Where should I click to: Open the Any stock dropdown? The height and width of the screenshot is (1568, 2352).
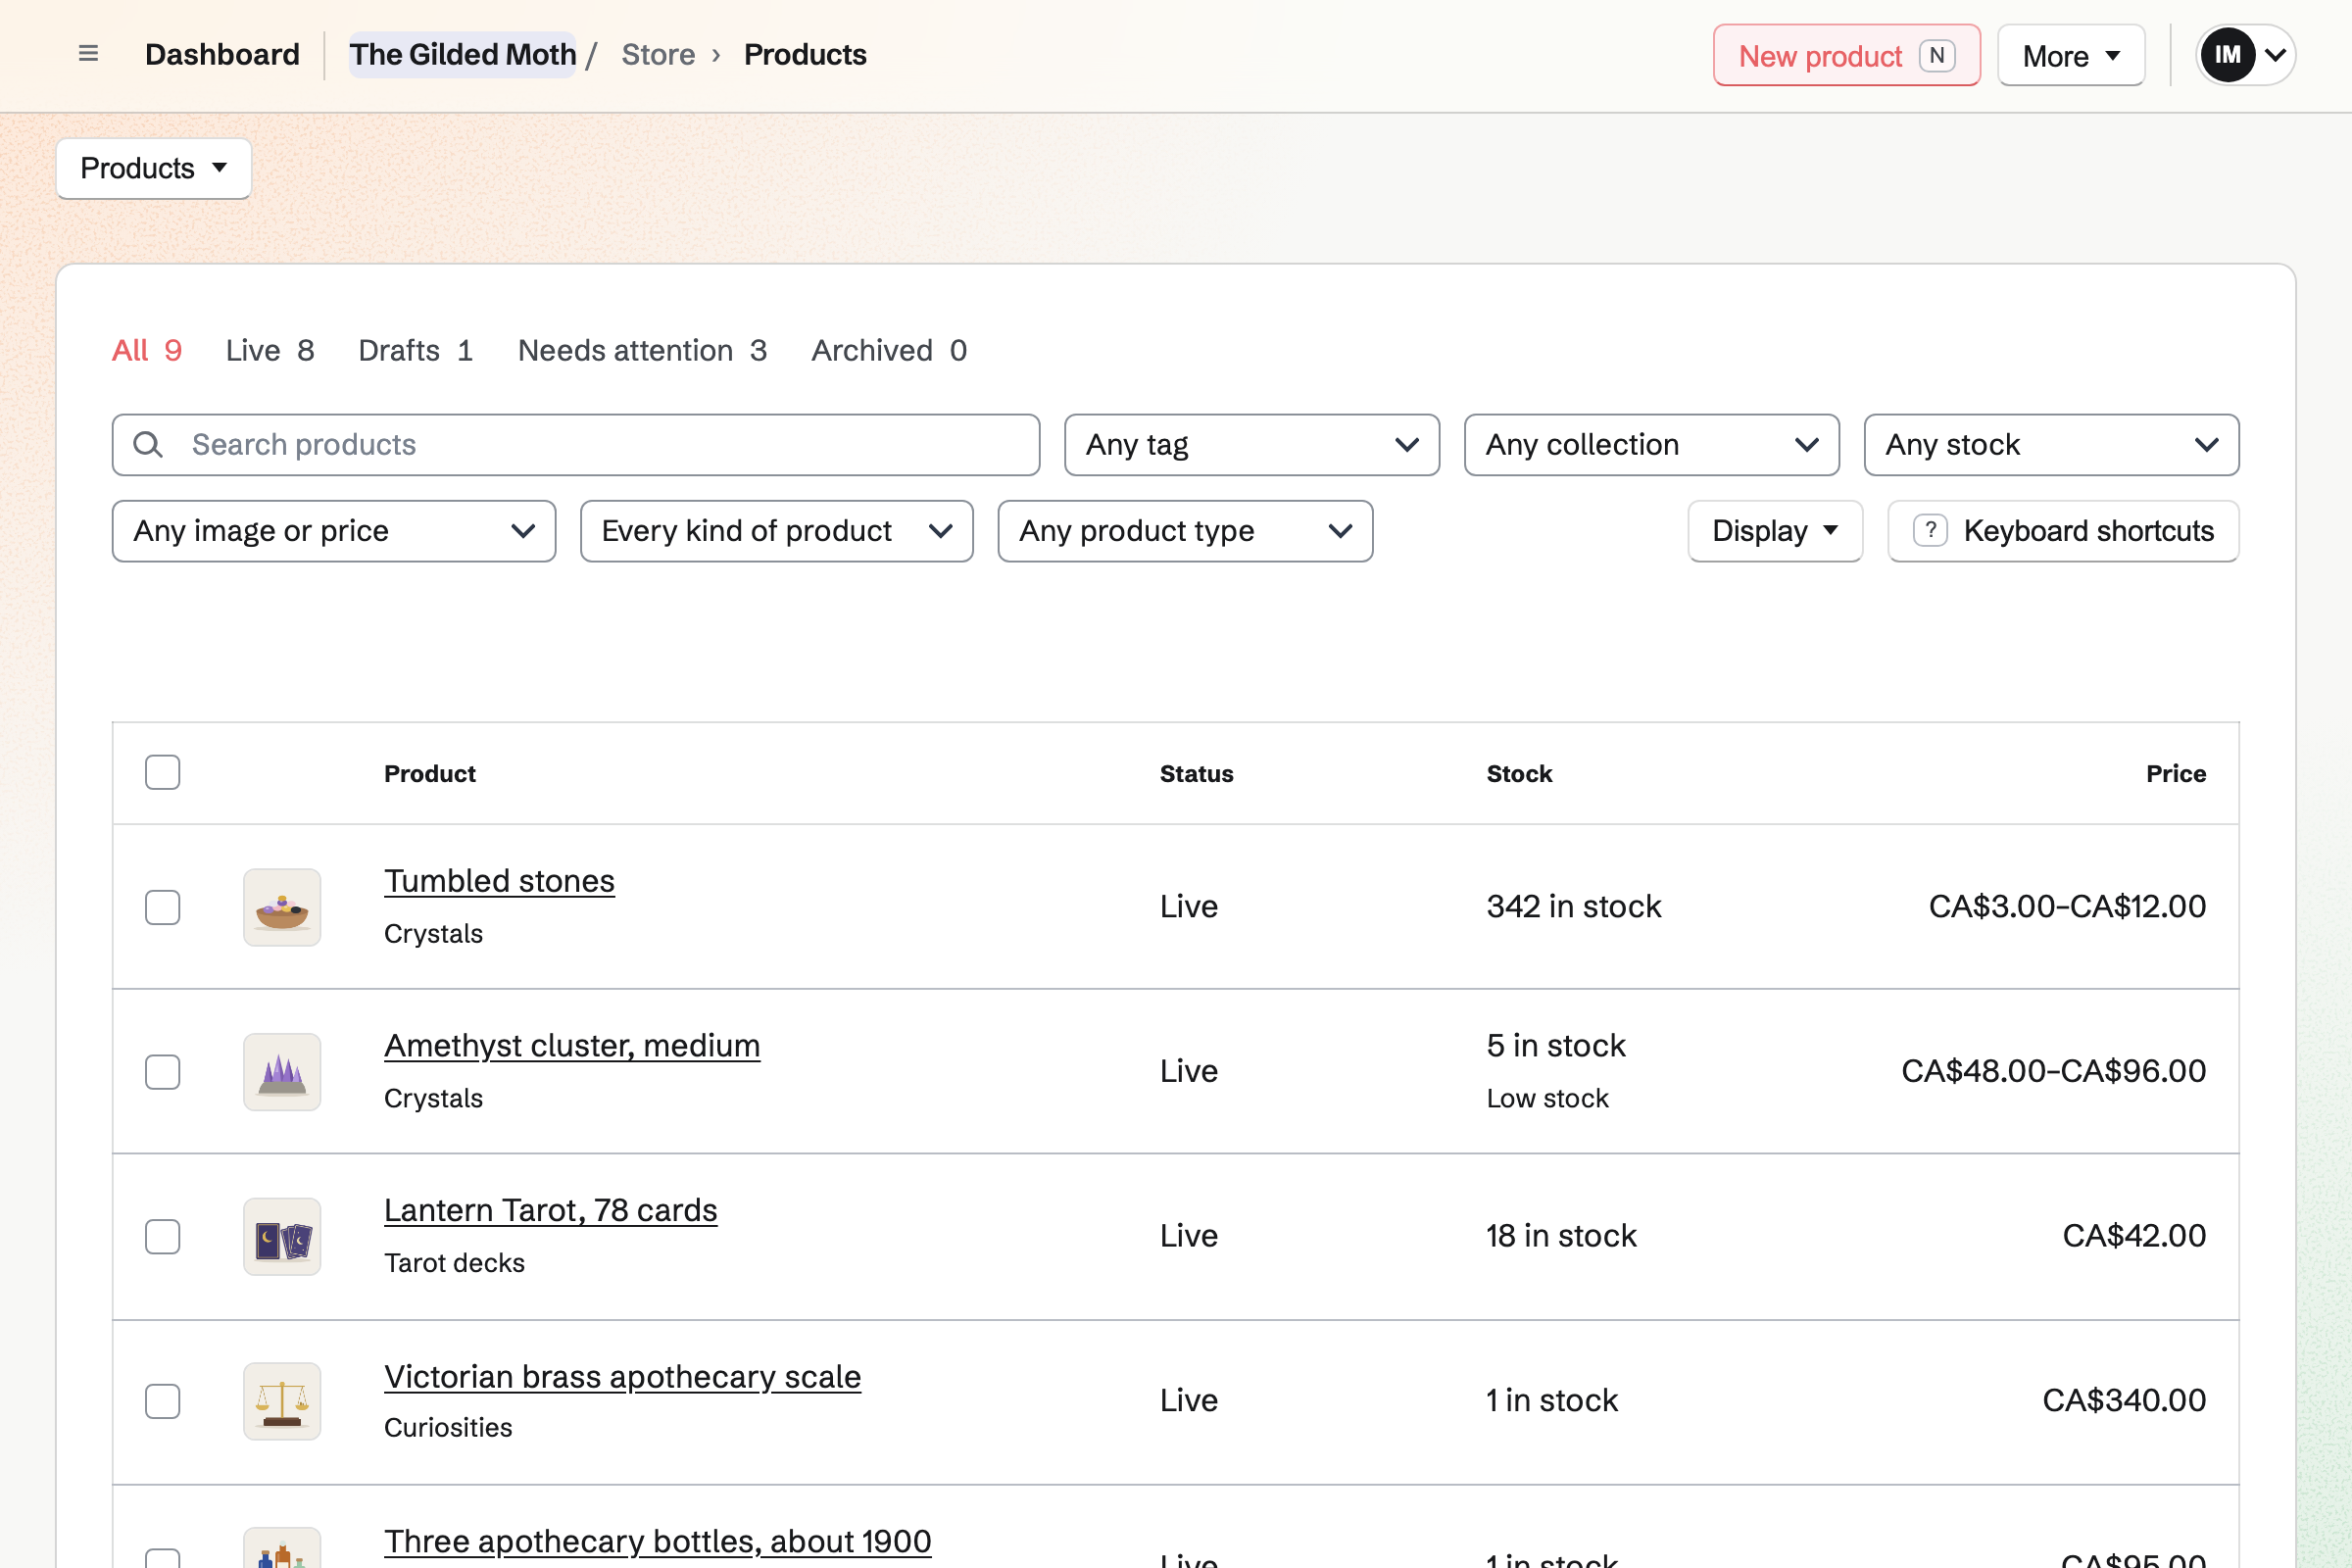click(2052, 445)
